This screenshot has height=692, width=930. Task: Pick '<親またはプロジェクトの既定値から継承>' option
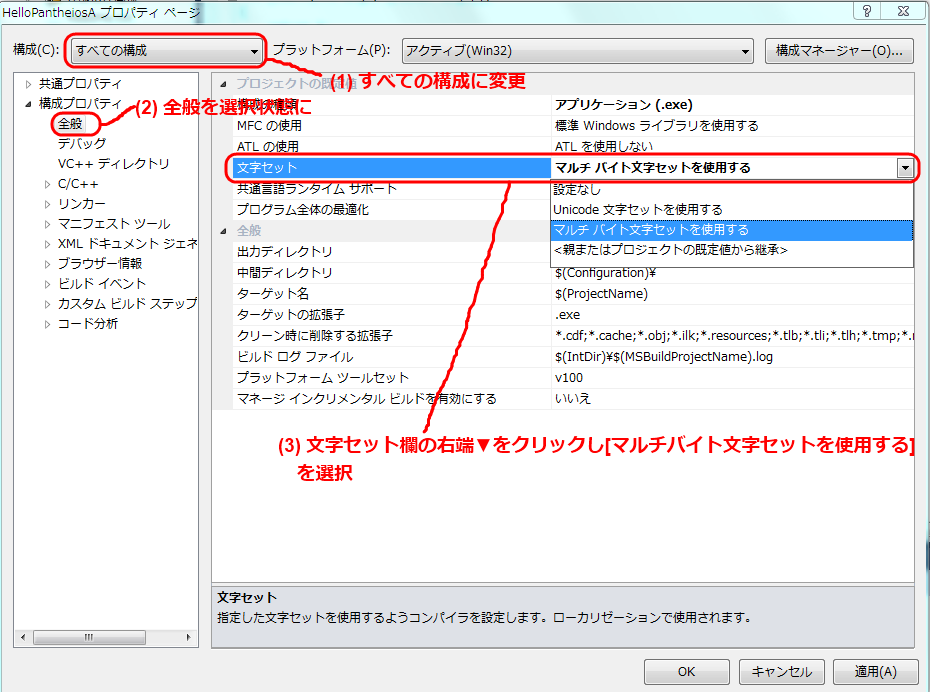point(670,250)
